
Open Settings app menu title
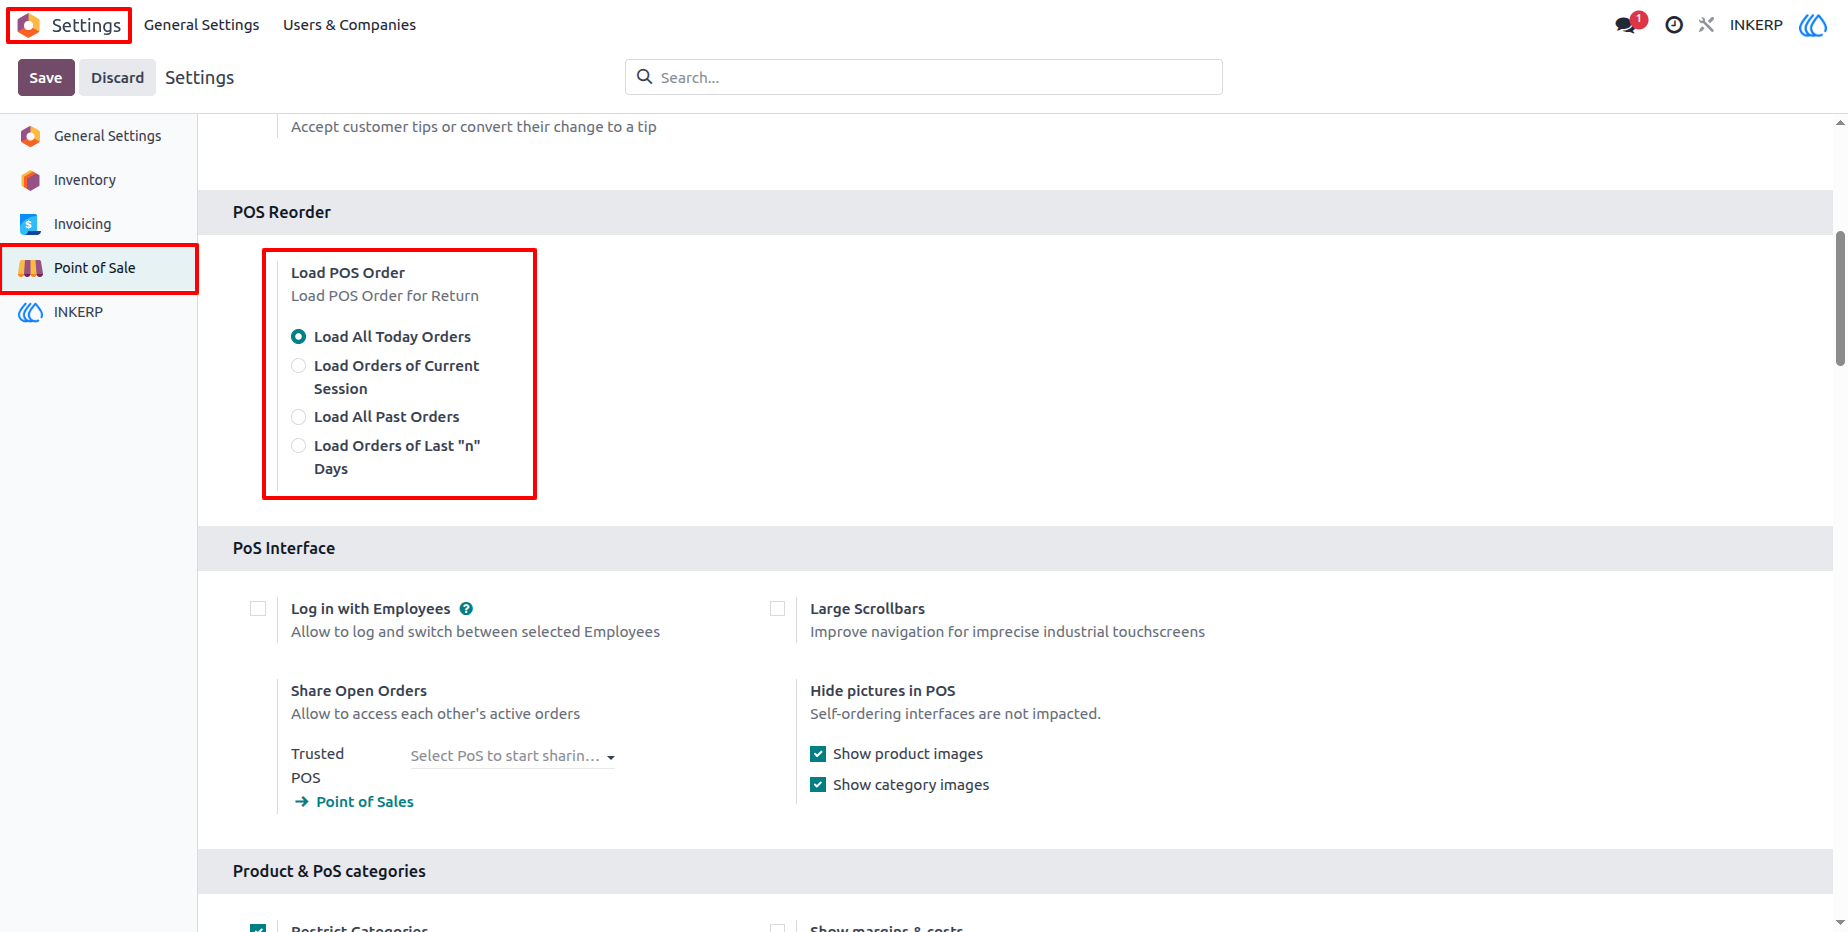point(86,25)
